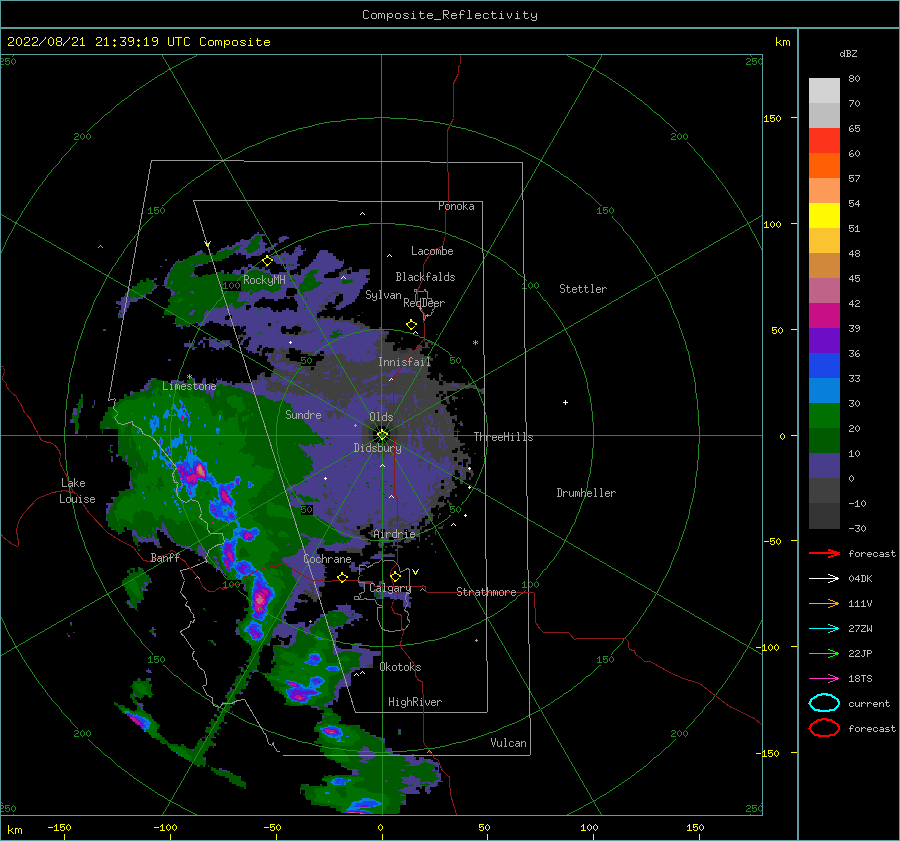Viewport: 900px width, 841px height.
Task: Select the yellow diamond marker below RedDeer
Action: tap(412, 325)
